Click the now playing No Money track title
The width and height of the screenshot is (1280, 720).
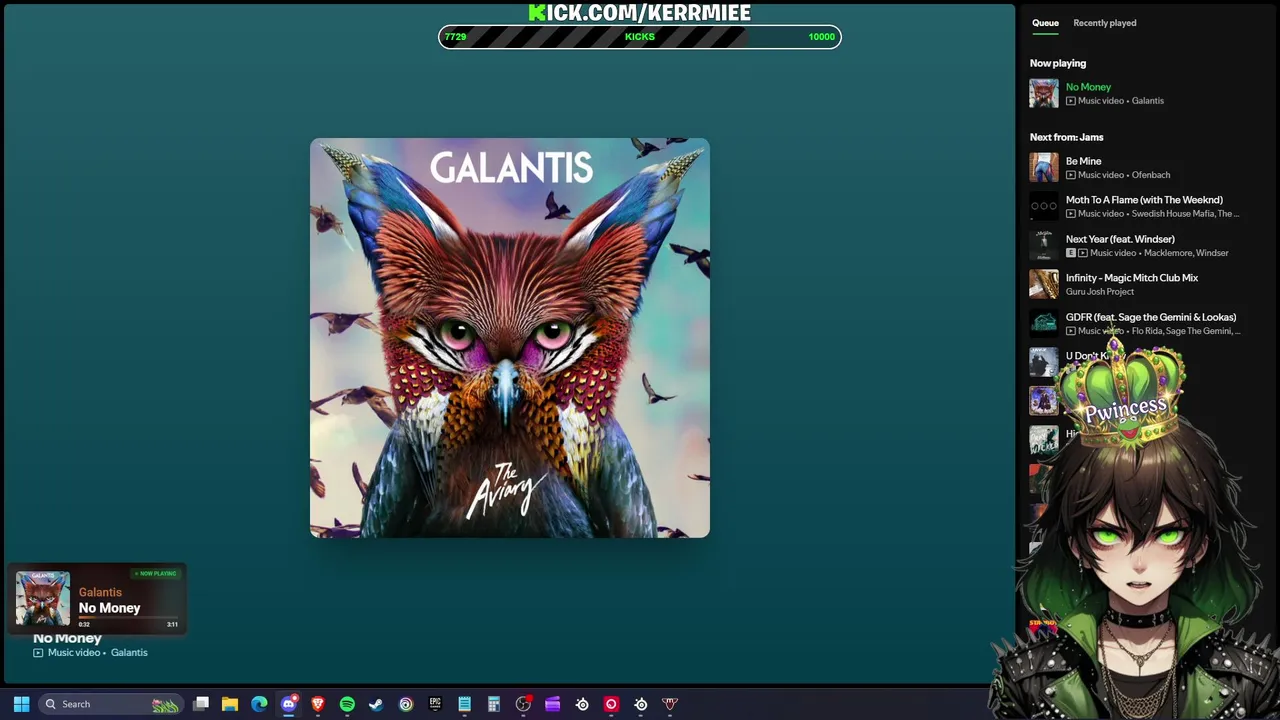tap(1088, 87)
